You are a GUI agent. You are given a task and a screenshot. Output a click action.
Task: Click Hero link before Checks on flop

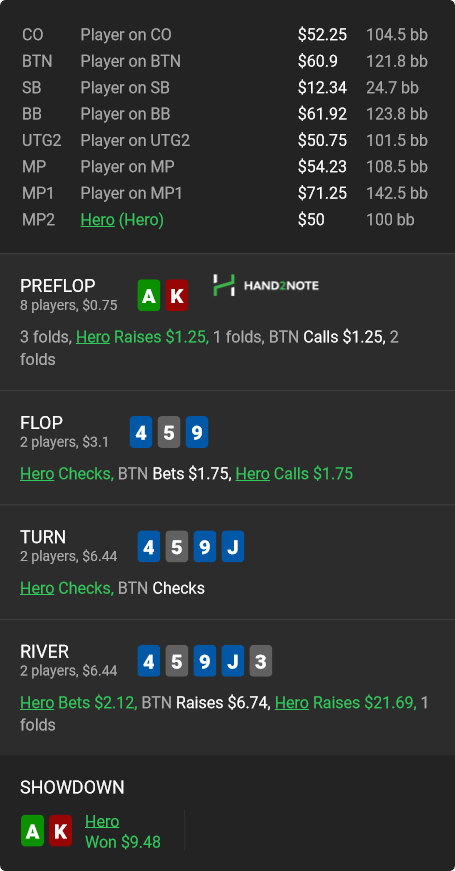pos(37,474)
